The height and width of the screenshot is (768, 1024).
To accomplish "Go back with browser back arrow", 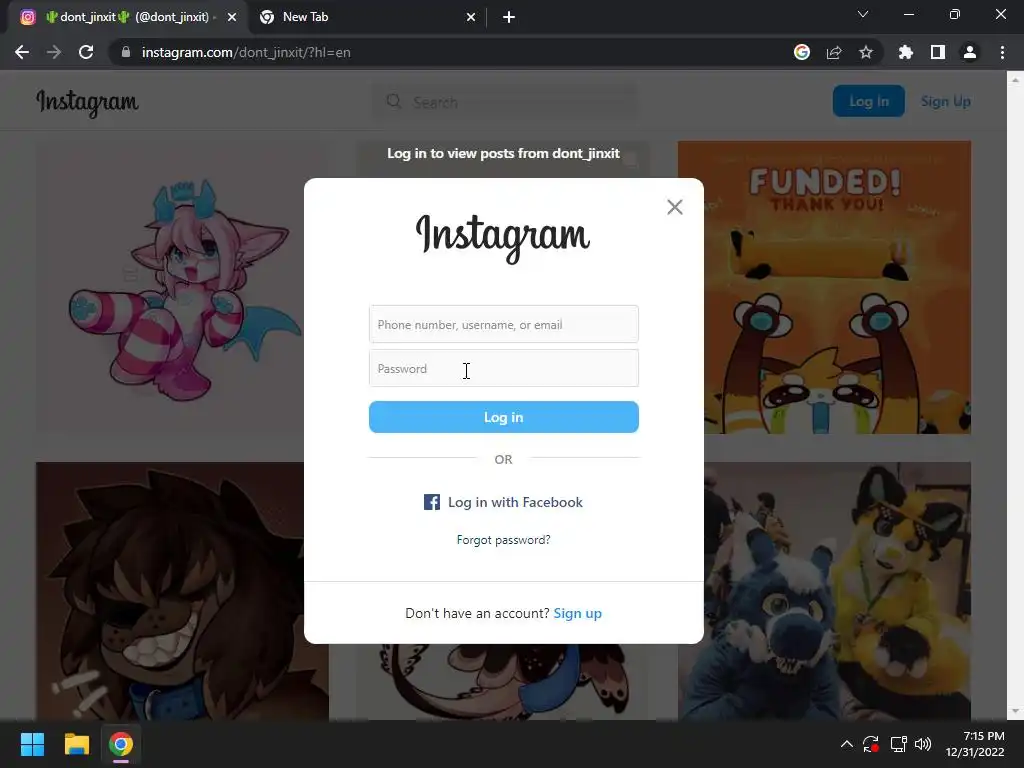I will [22, 52].
